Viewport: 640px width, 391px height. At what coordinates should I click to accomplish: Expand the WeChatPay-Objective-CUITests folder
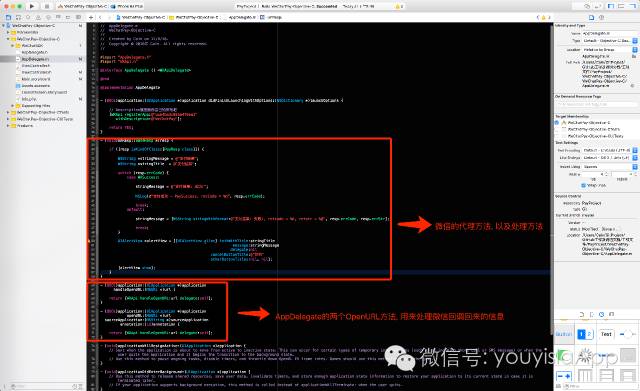pos(8,119)
